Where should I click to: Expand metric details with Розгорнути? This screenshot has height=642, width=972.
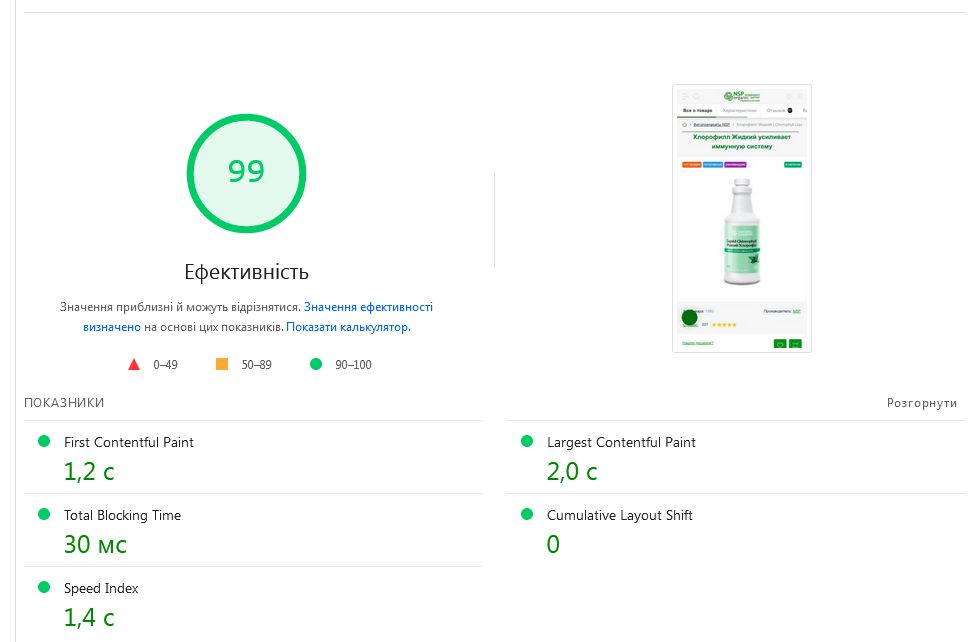click(x=921, y=403)
